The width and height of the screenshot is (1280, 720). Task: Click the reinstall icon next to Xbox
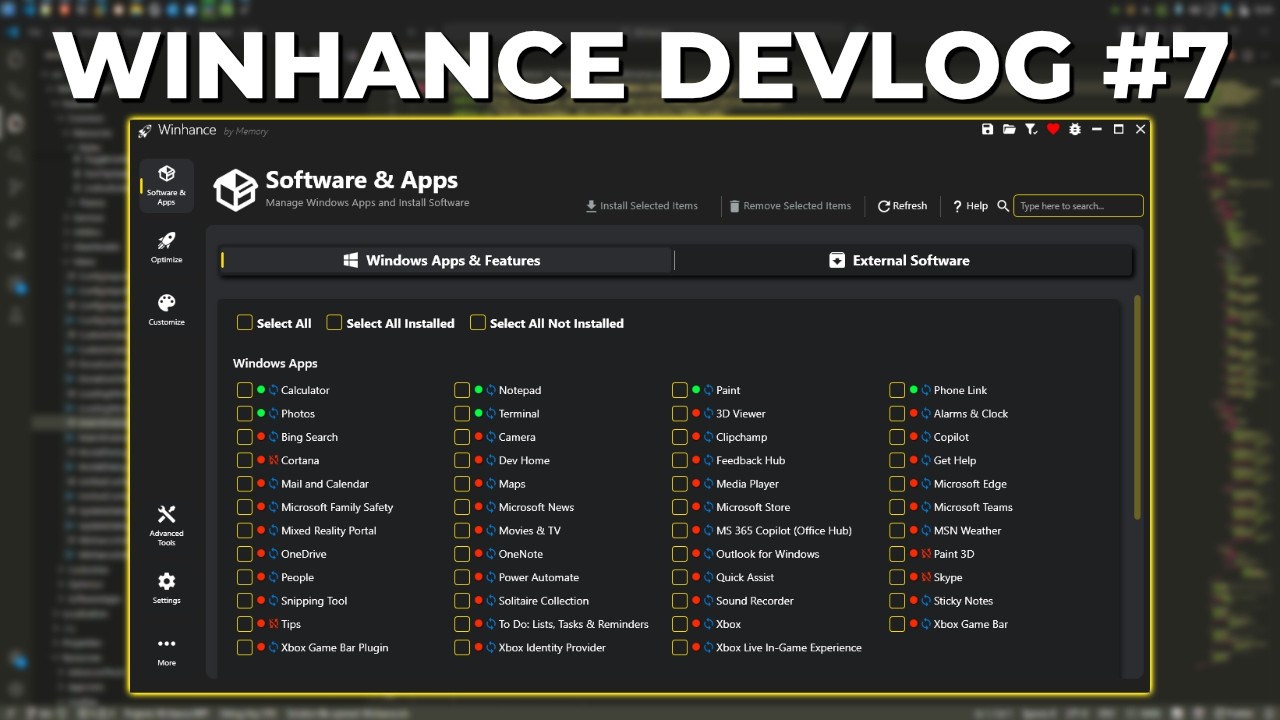[708, 624]
